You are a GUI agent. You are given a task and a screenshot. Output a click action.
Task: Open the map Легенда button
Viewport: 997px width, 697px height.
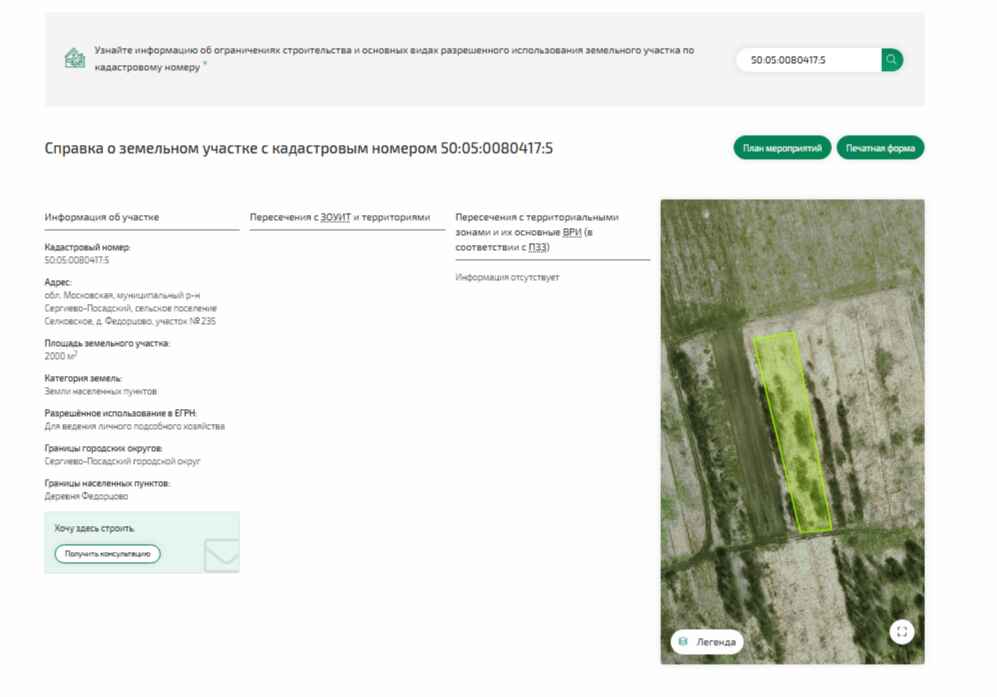click(706, 642)
